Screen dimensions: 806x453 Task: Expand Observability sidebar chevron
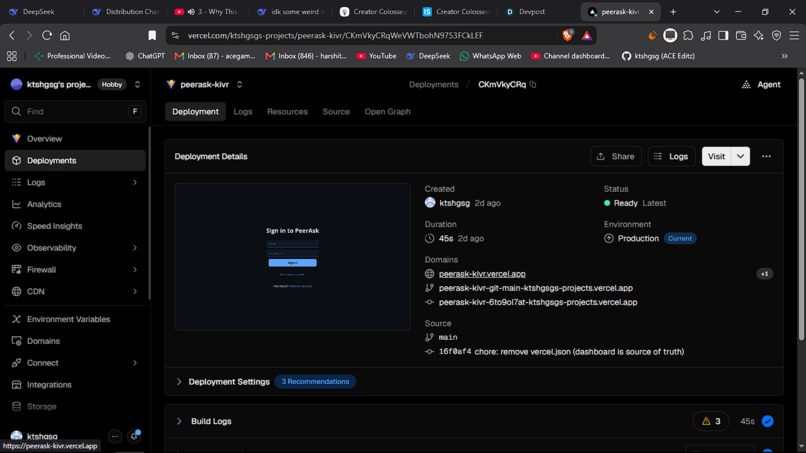[x=135, y=247]
